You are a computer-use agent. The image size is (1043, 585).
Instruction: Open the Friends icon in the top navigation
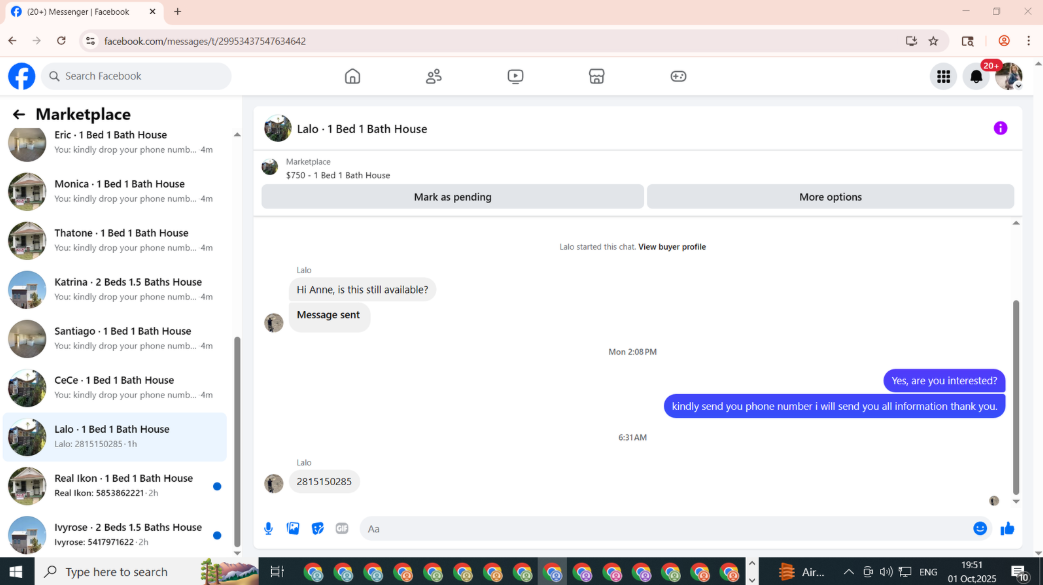[x=434, y=77]
